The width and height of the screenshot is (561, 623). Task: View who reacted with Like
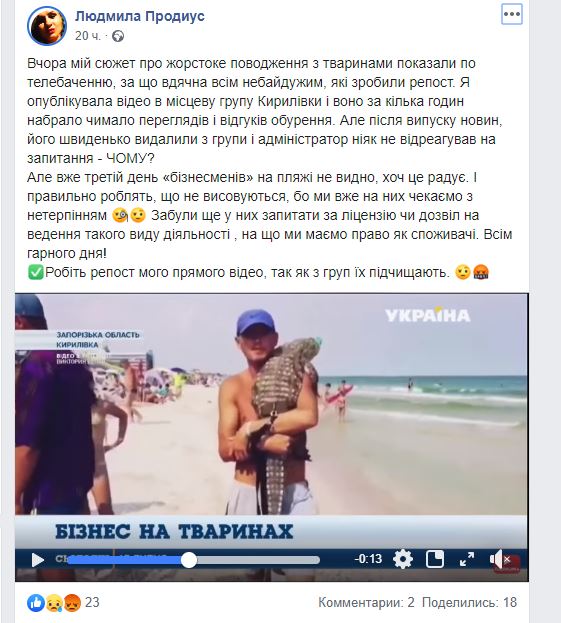pyautogui.click(x=35, y=603)
